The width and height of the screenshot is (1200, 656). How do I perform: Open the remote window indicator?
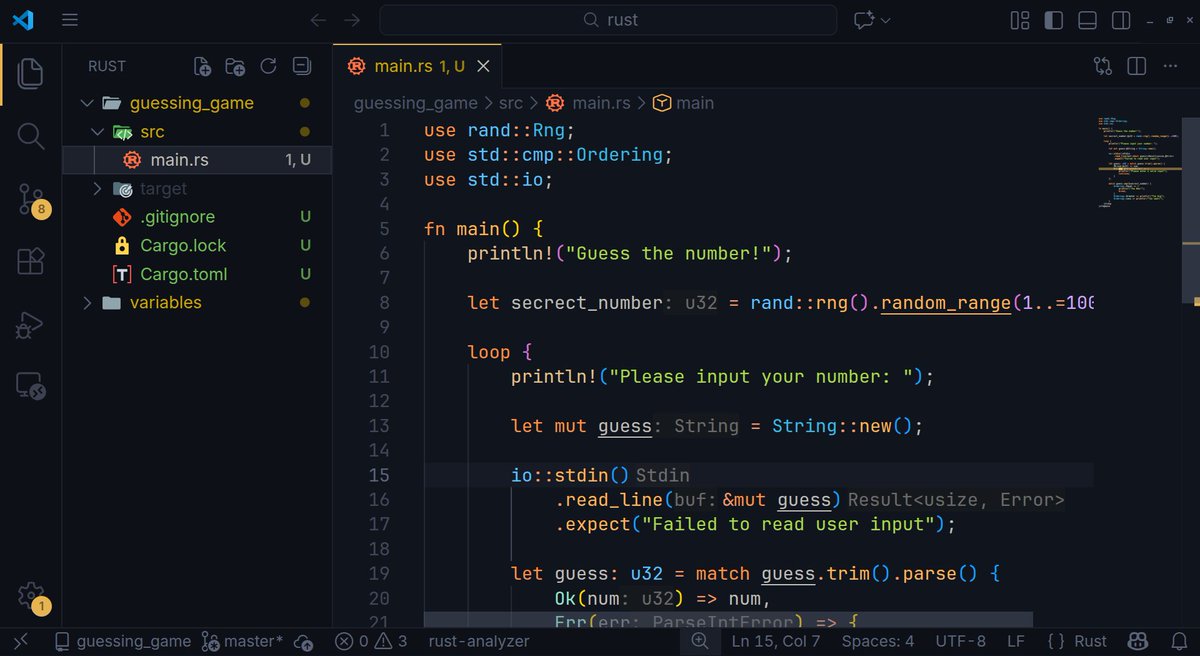(22, 641)
